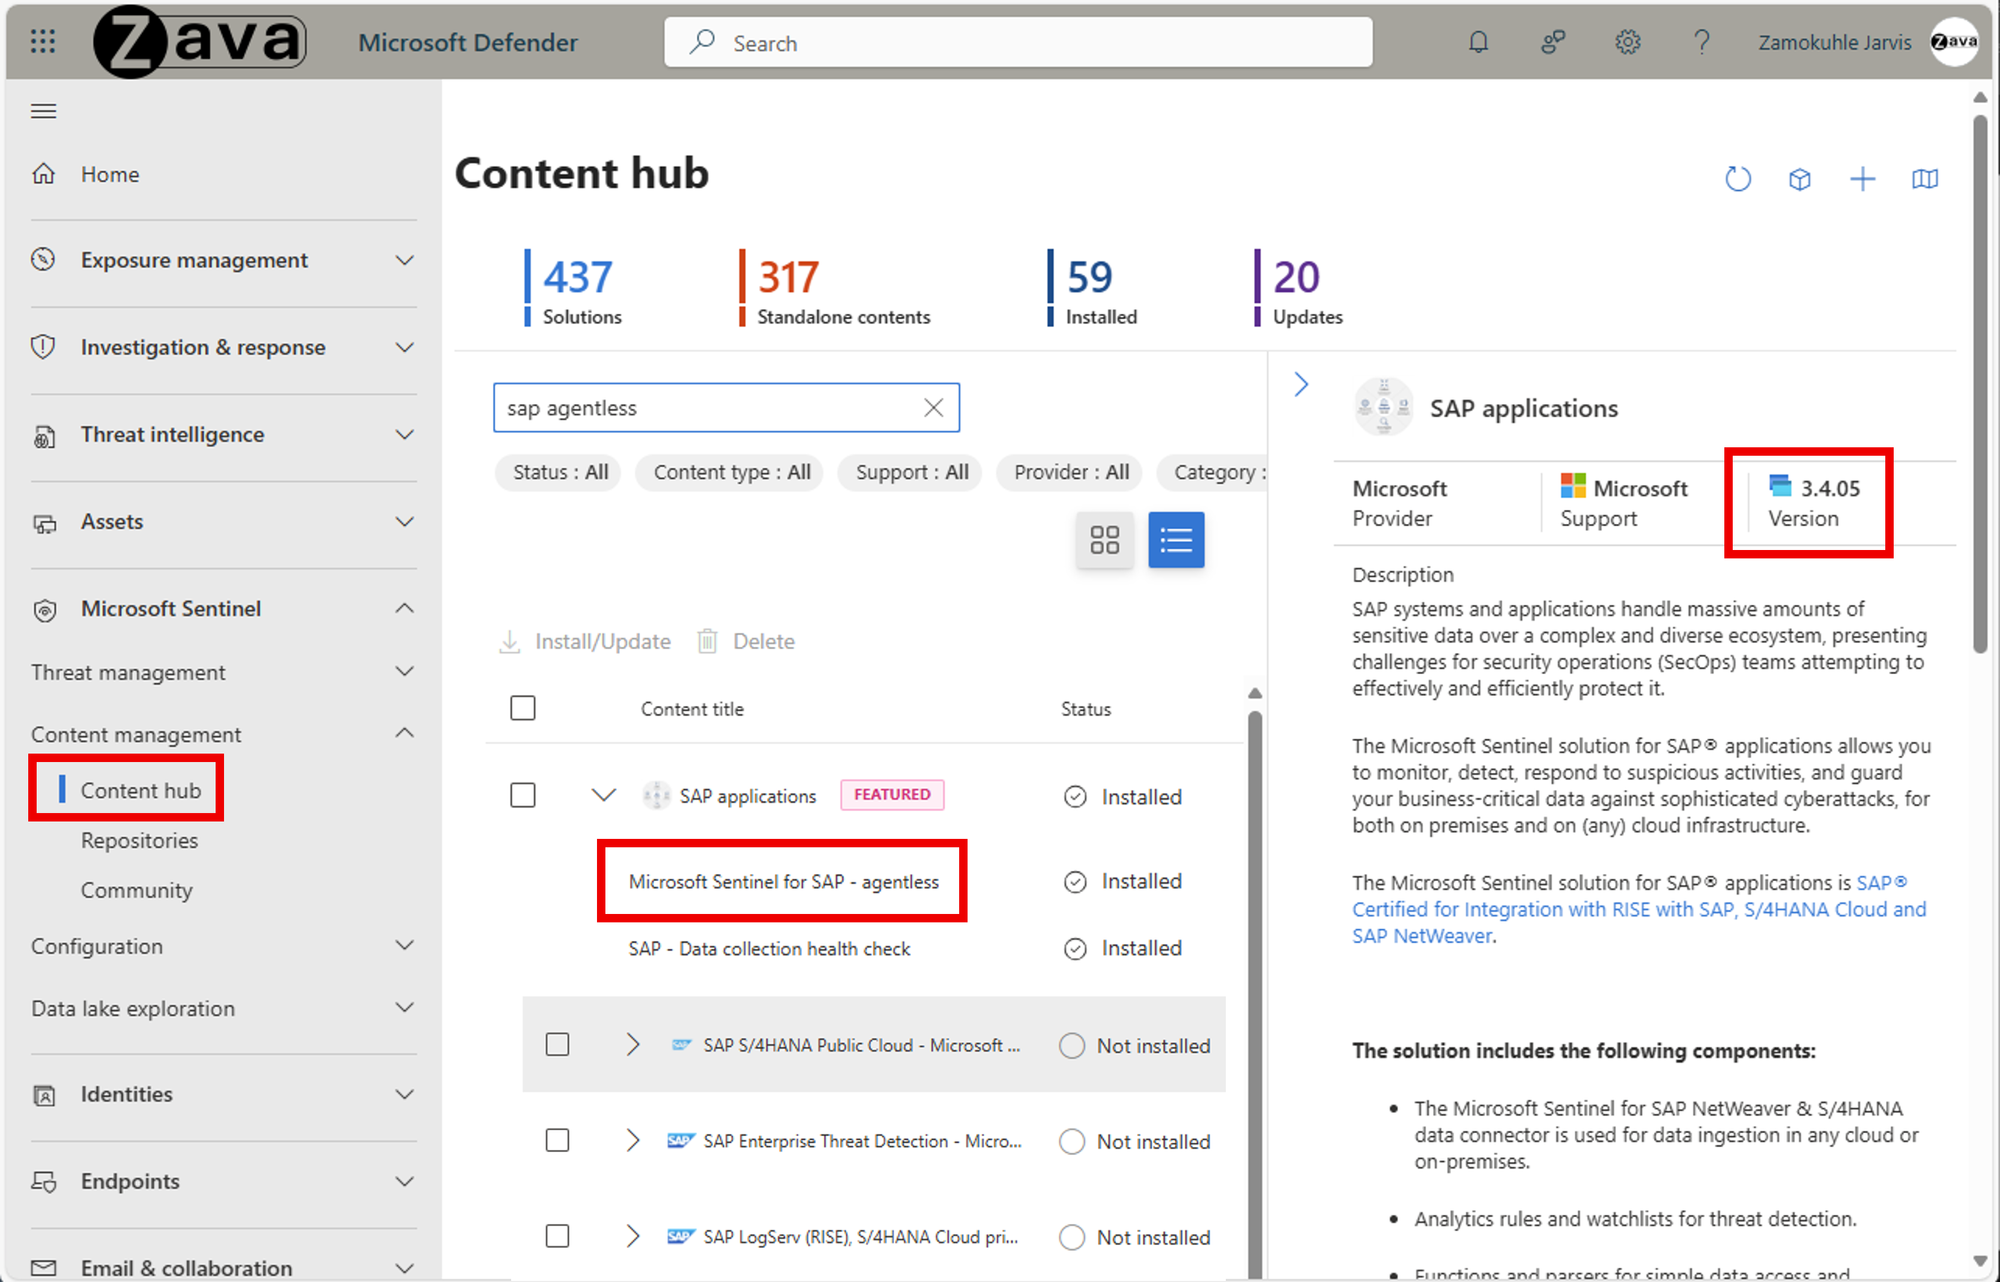Clear the sap agentless search field
The height and width of the screenshot is (1282, 2000).
point(933,407)
